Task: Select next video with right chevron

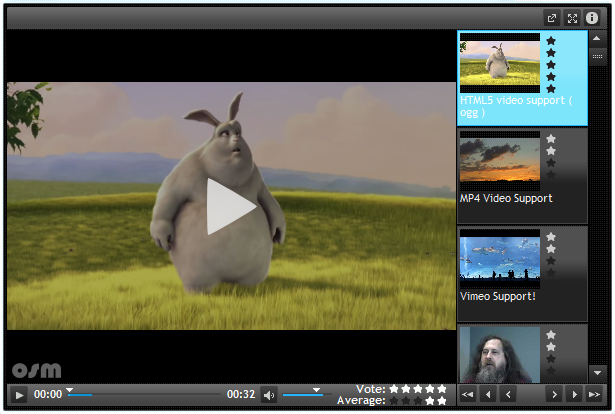Action: pos(554,394)
